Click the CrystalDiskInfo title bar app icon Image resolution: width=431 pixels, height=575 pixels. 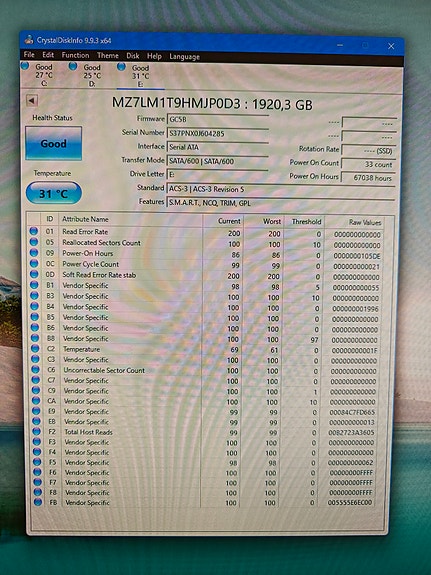click(x=29, y=40)
